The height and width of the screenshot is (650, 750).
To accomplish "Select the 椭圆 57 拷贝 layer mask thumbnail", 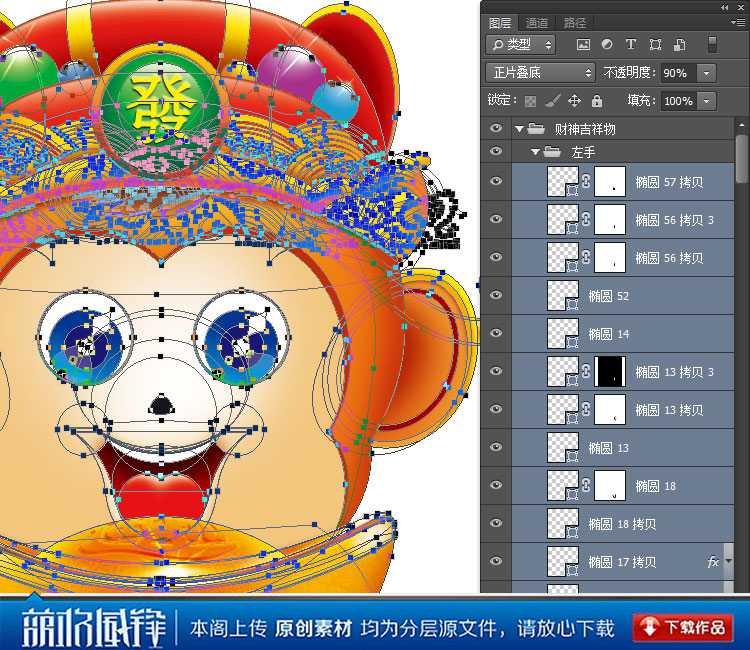I will pos(610,181).
